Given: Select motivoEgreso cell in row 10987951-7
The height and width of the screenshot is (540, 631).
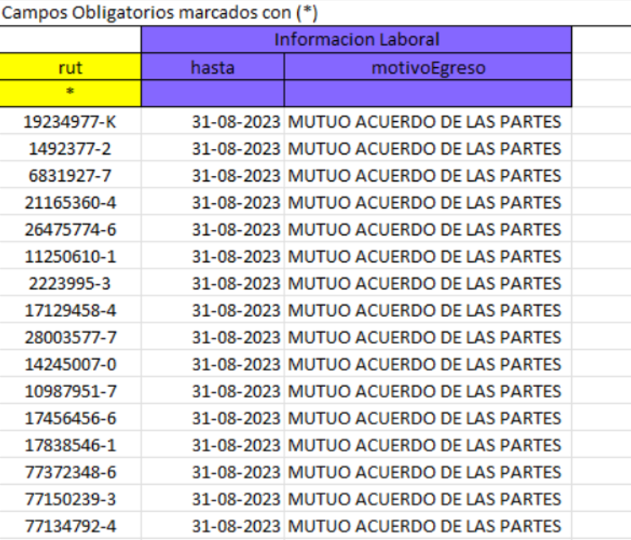Looking at the screenshot, I should click(428, 391).
